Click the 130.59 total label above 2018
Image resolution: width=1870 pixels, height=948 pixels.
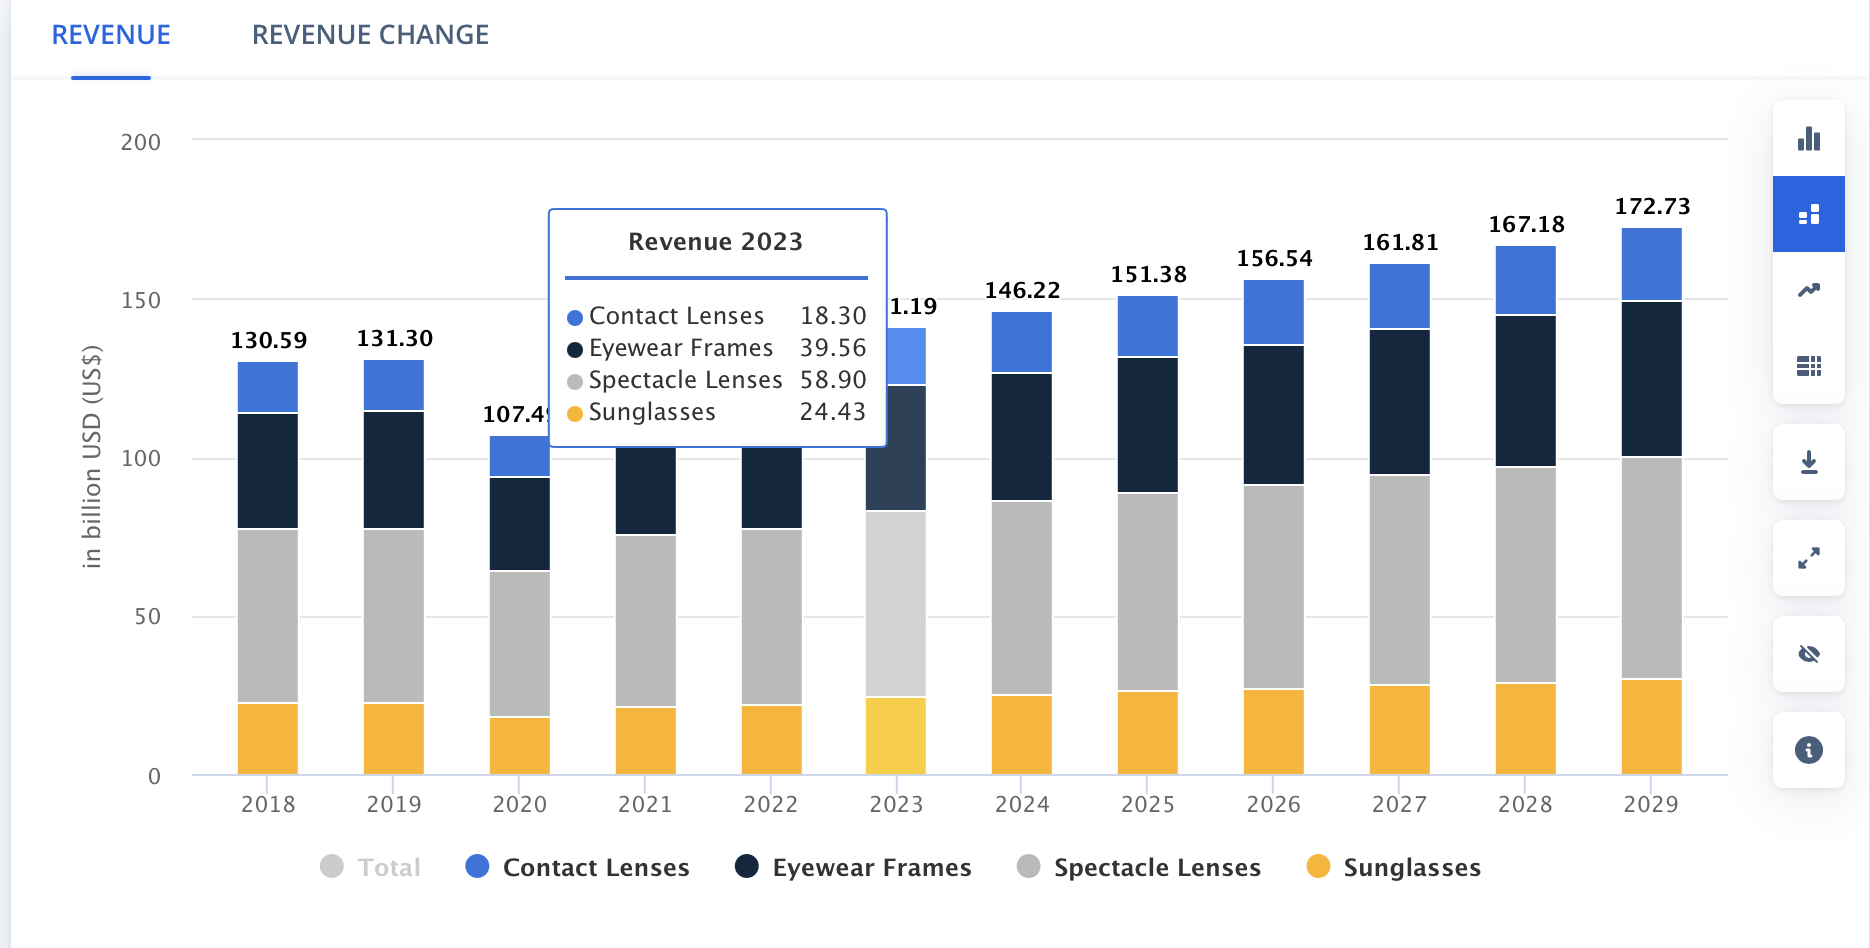coord(269,341)
